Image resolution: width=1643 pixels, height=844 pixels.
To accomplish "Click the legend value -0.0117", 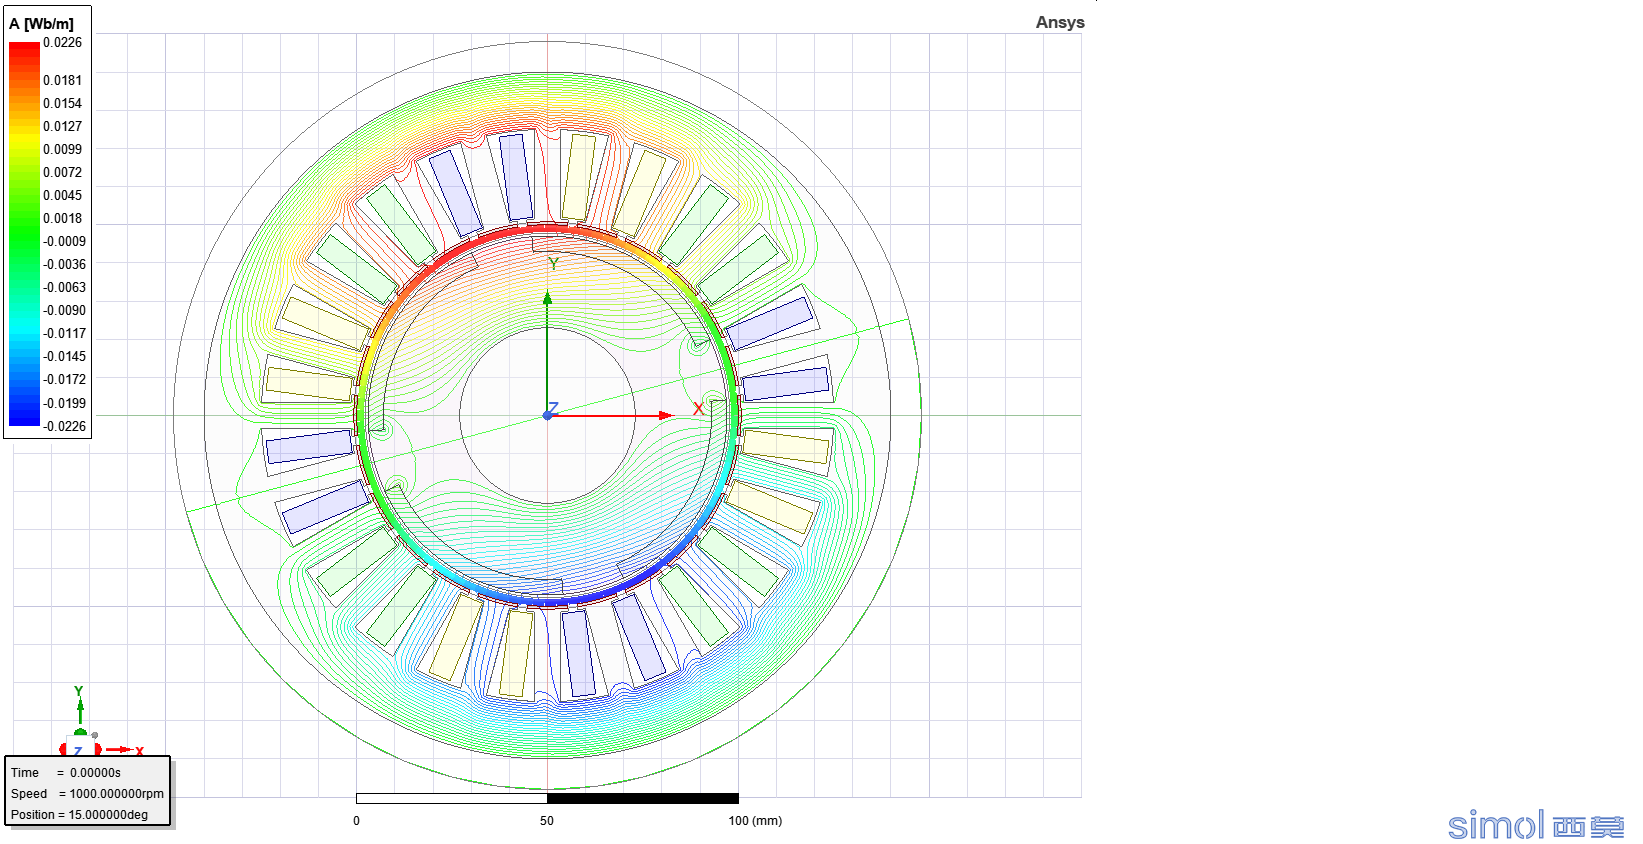I will coord(64,333).
